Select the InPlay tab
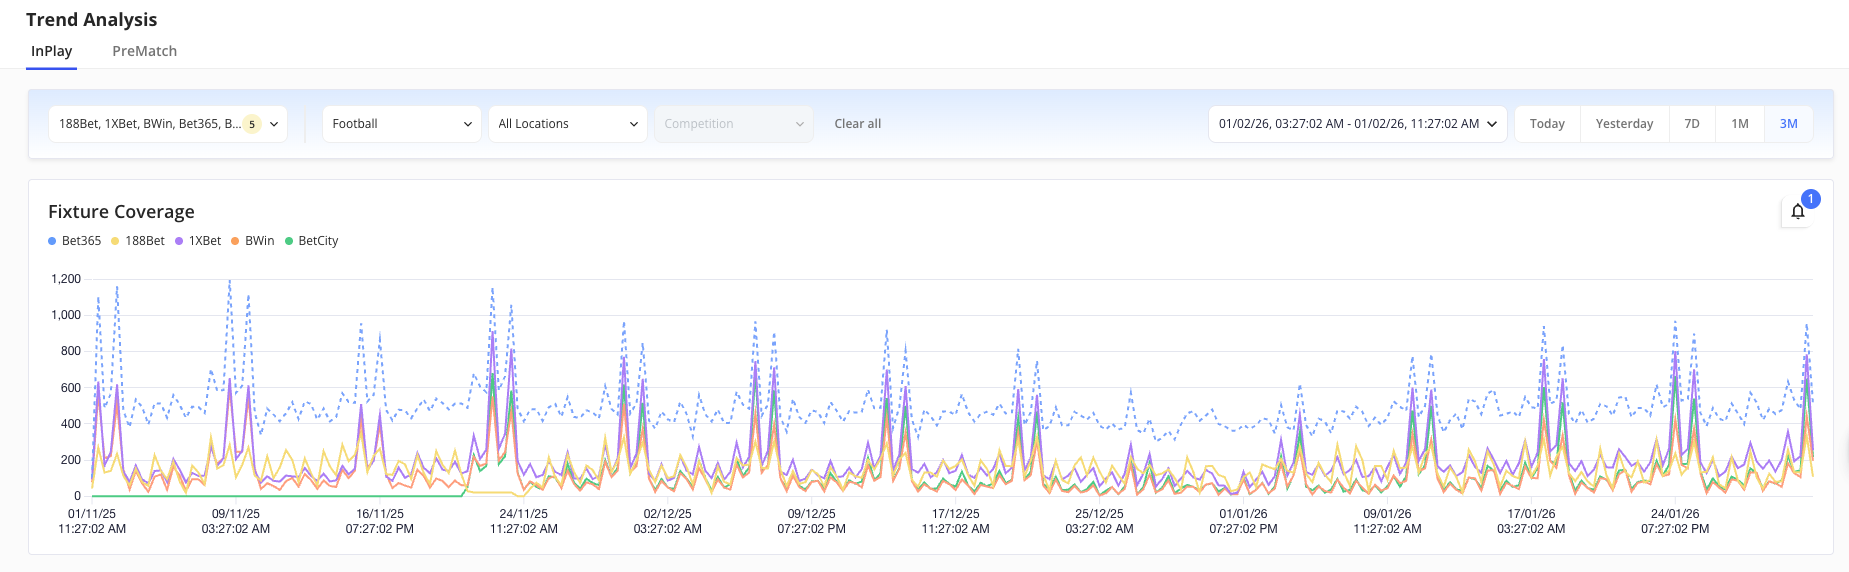1849x572 pixels. click(x=52, y=51)
